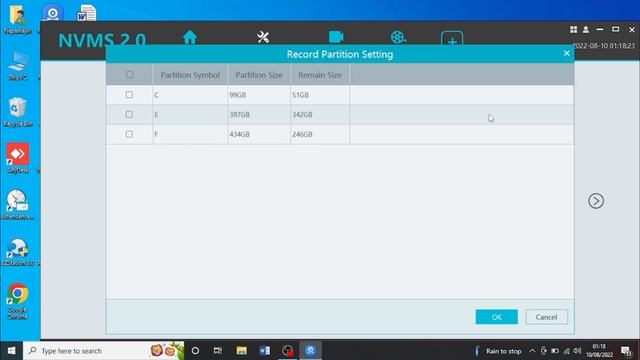Click the Partition Symbol column header
Screen dimensions: 640x360
[x=190, y=75]
